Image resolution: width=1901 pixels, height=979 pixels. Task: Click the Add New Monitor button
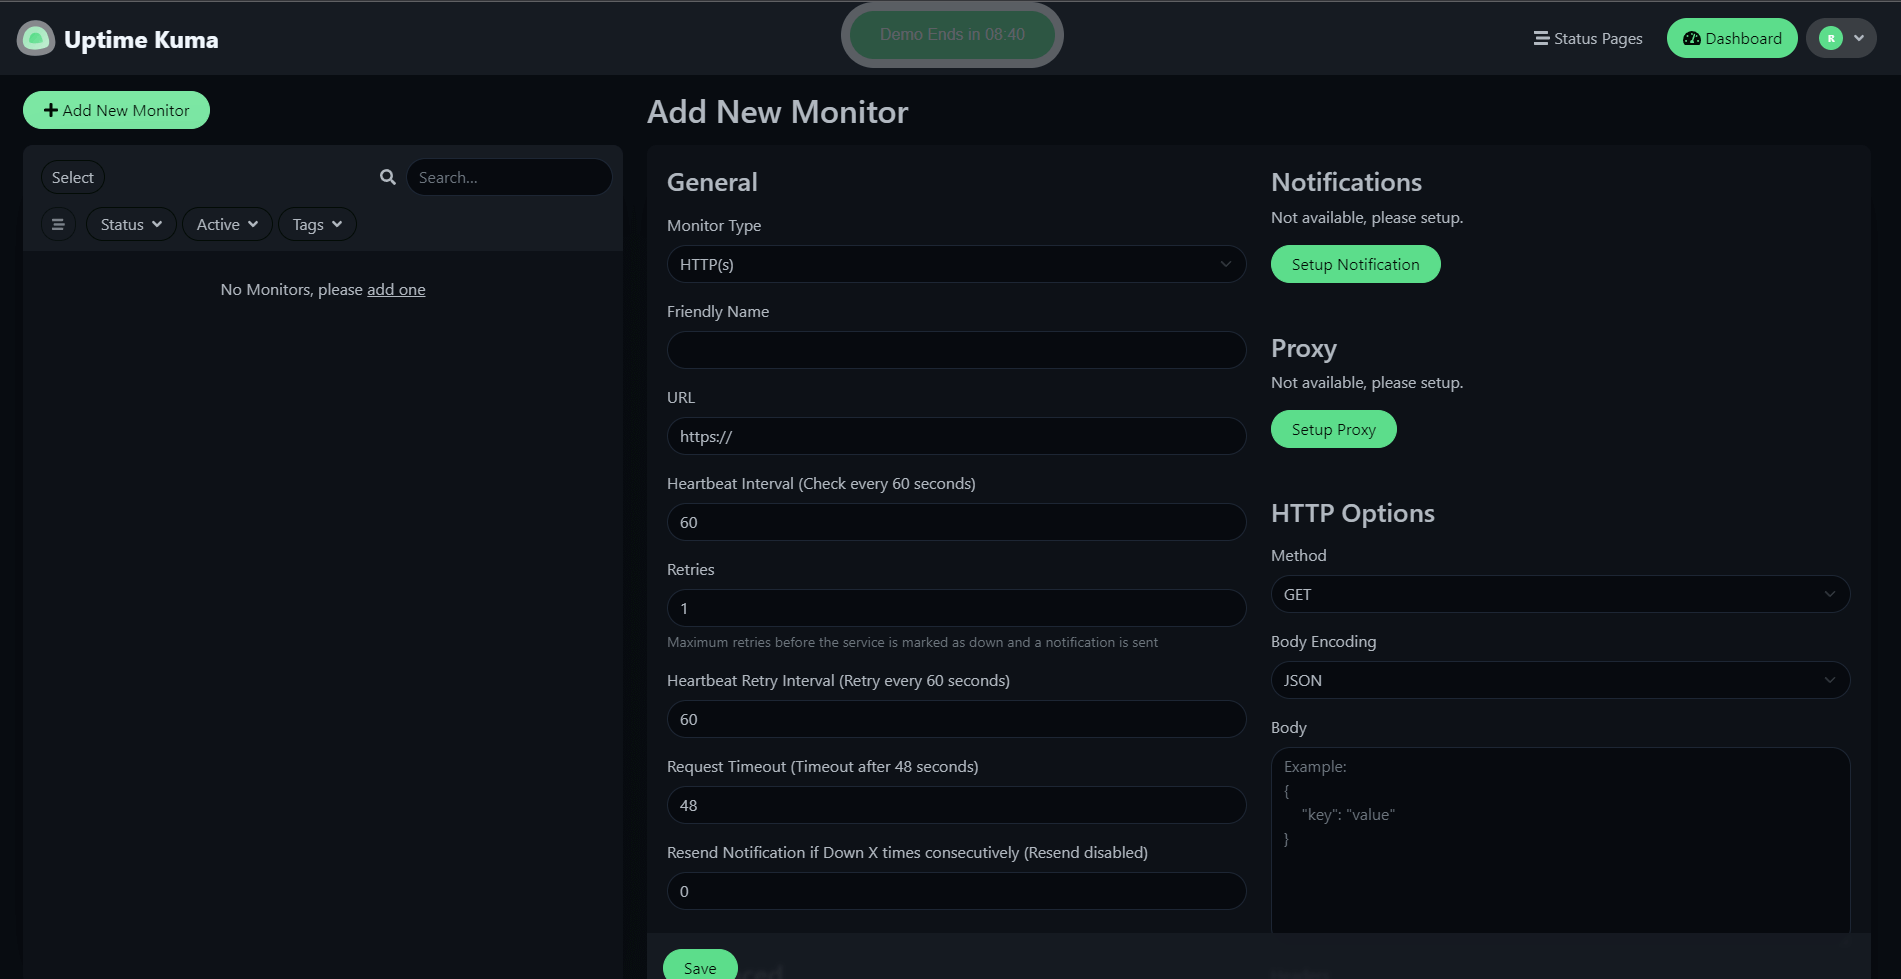[116, 110]
